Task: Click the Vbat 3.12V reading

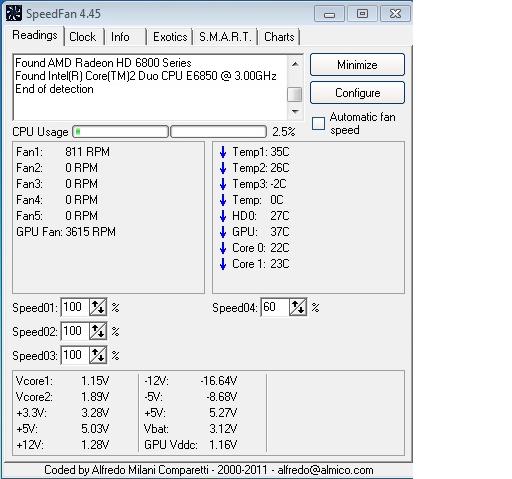Action: click(190, 429)
